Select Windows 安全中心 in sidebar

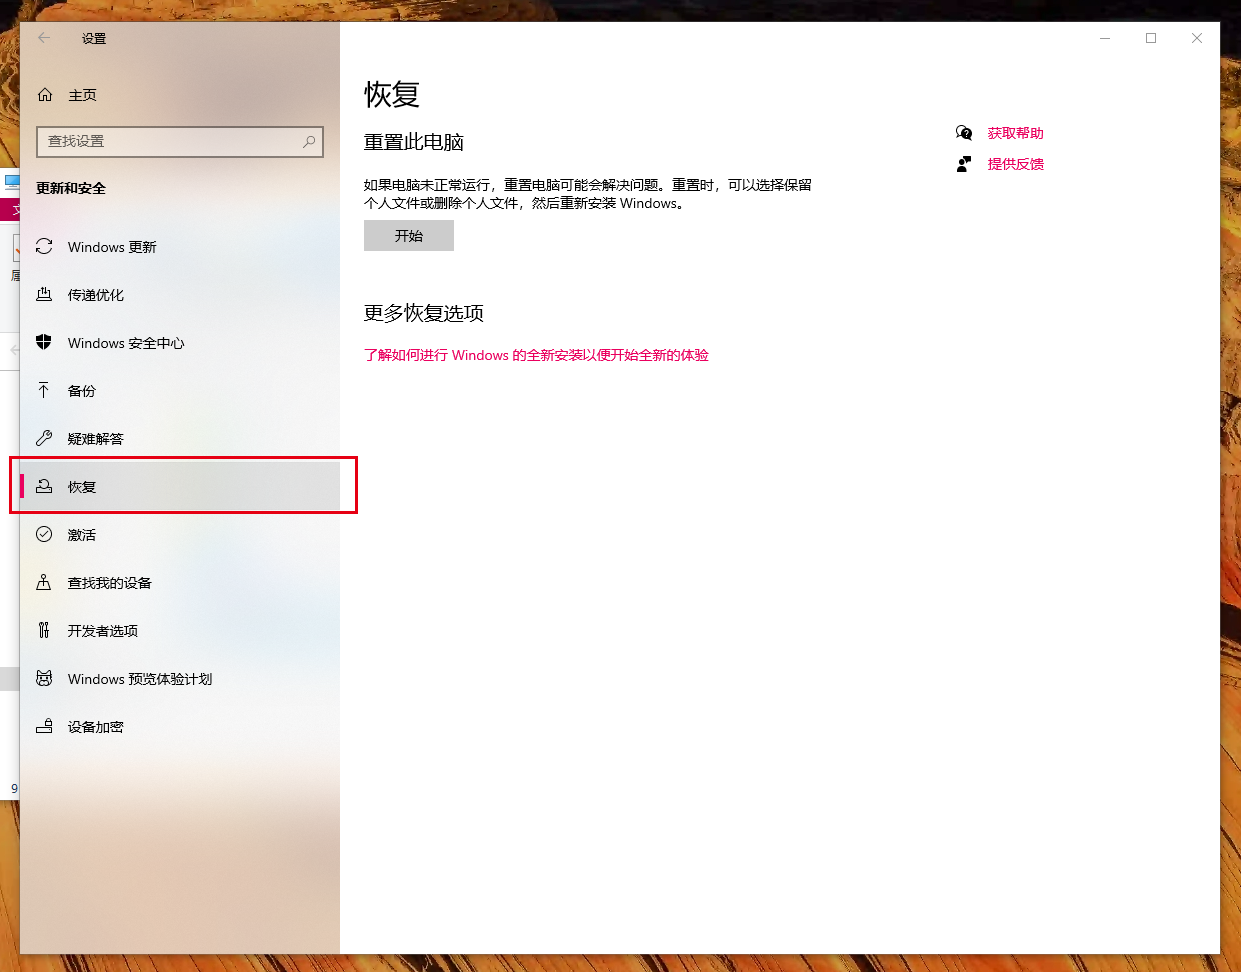(180, 343)
